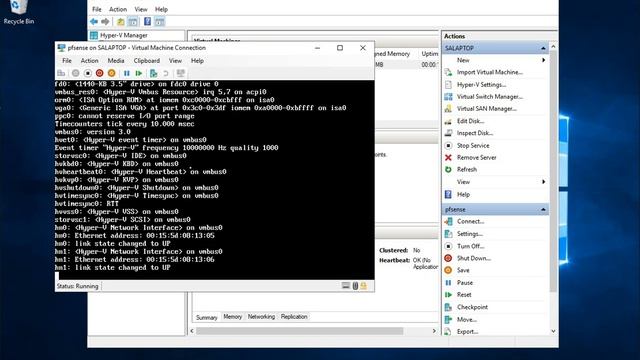Click the Turn Off toolbar icon in VM Connection
Image resolution: width=640 pixels, height=360 pixels.
click(x=88, y=73)
